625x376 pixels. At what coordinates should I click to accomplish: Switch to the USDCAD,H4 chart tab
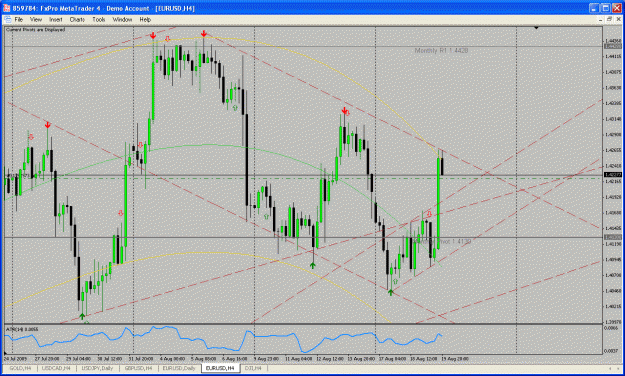[x=56, y=368]
